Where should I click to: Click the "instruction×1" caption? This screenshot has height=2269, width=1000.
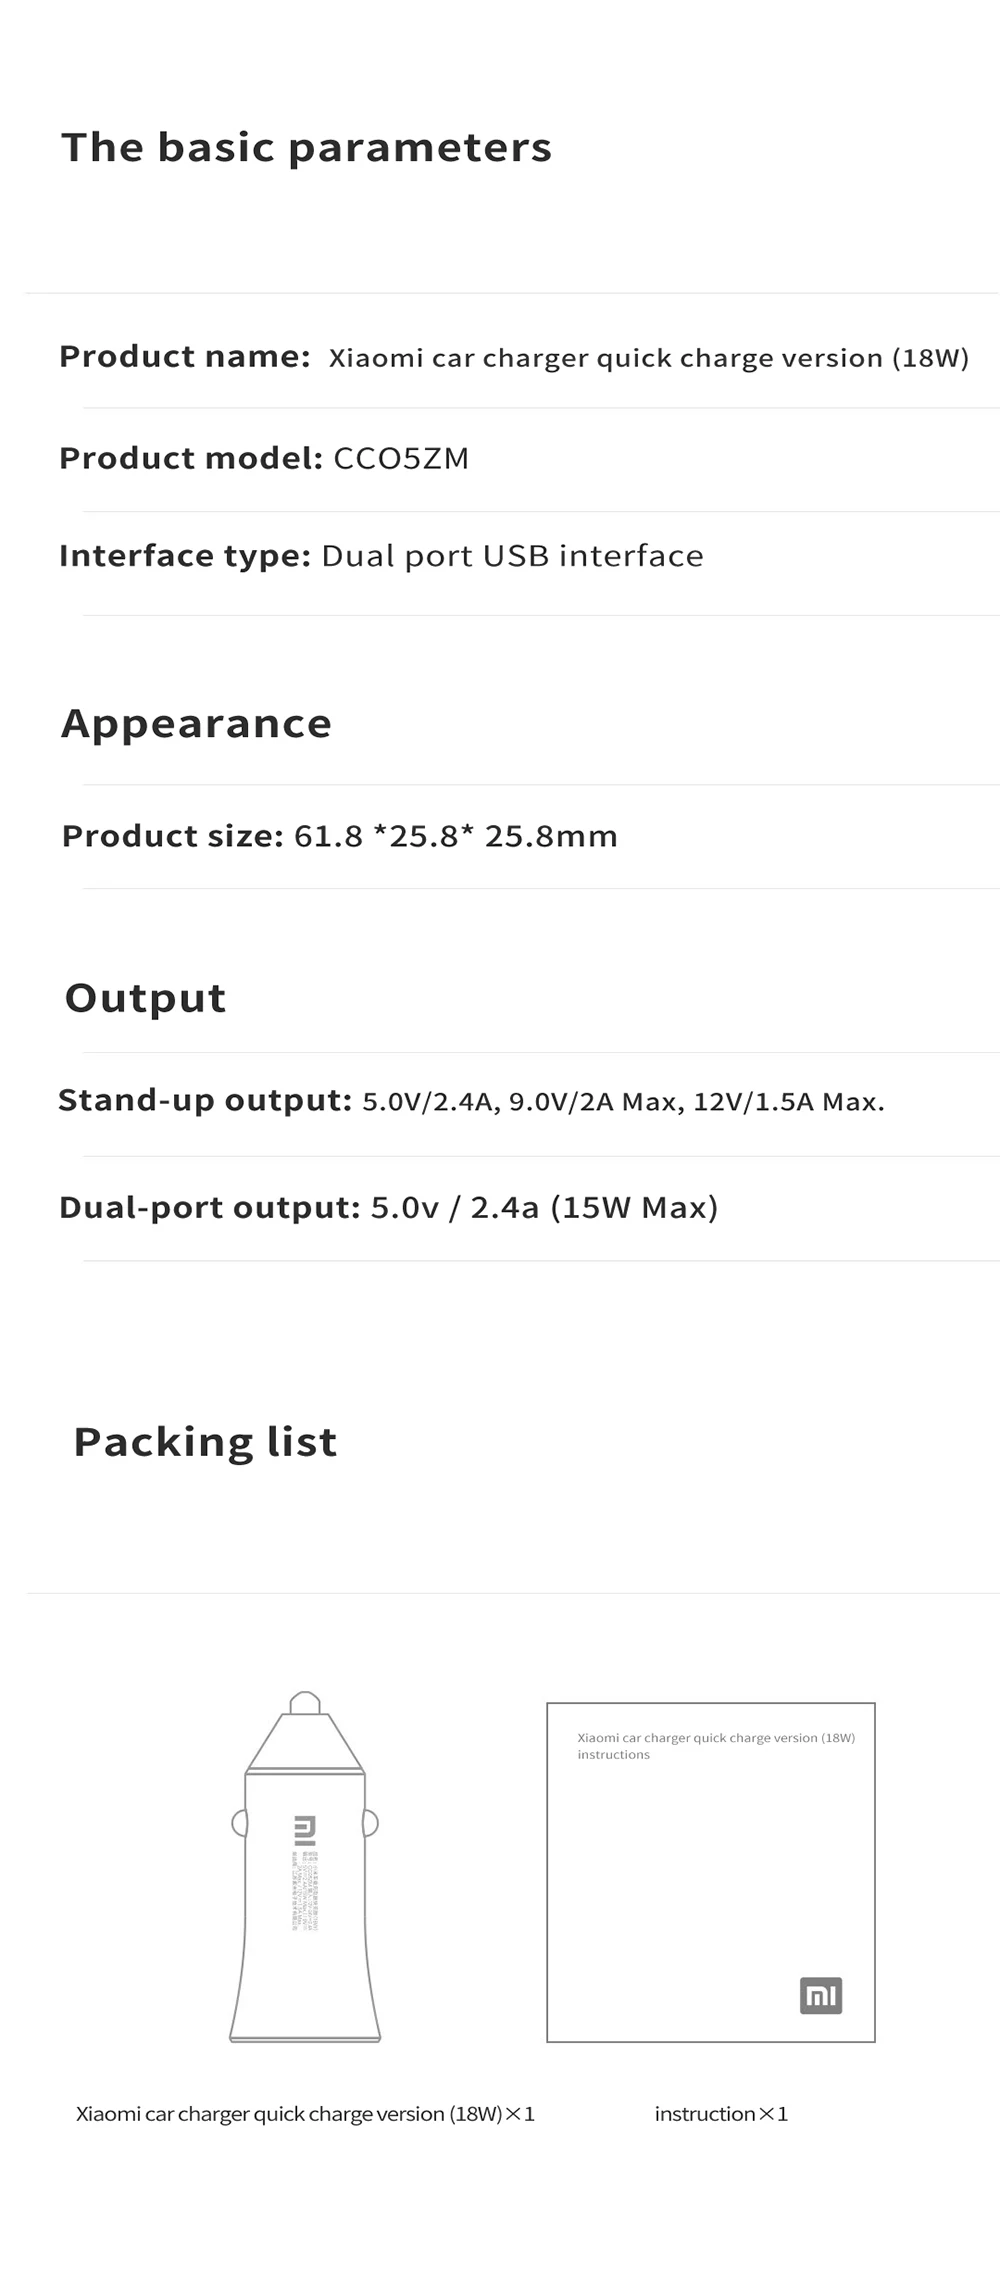pos(721,2114)
